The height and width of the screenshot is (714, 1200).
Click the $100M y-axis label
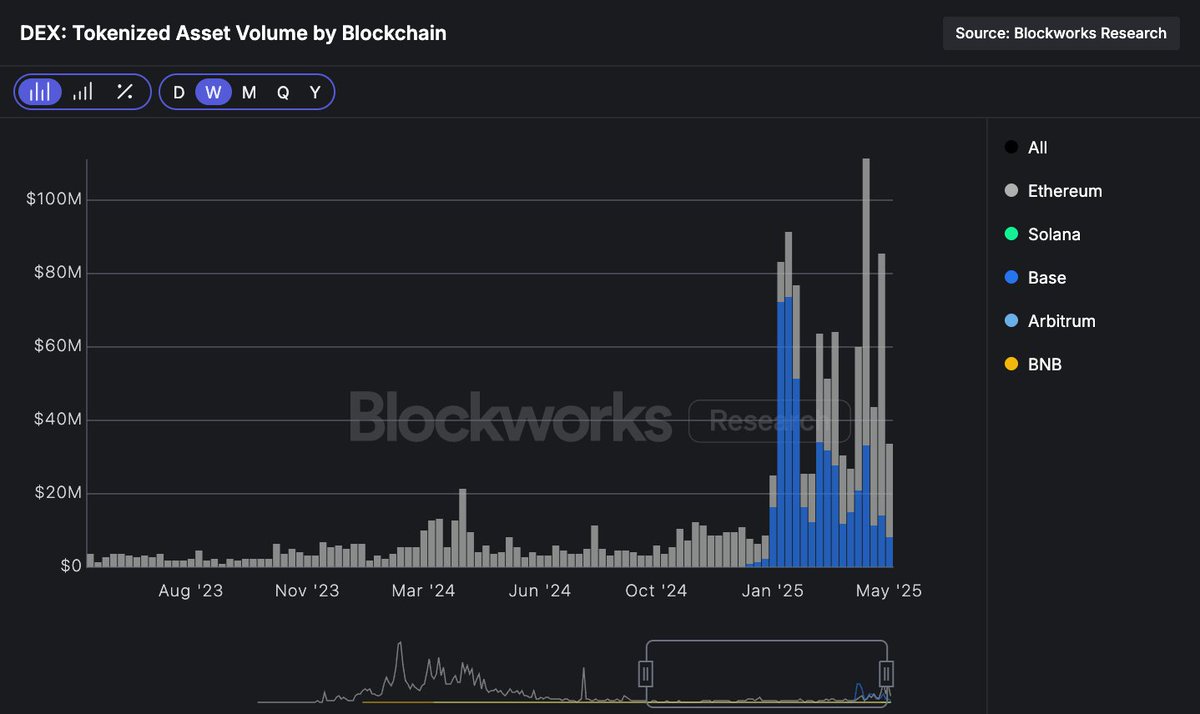click(54, 200)
